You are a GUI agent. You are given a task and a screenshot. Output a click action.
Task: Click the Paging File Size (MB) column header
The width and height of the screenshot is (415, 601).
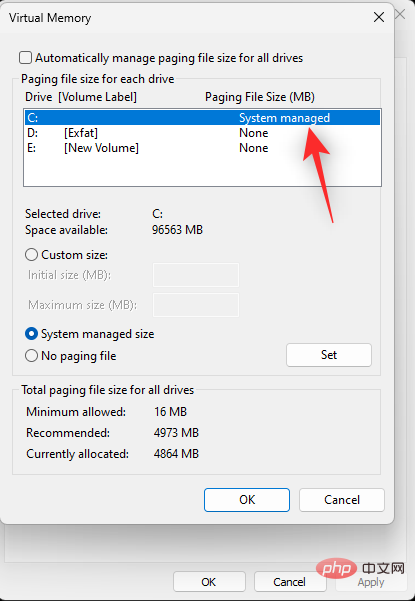pyautogui.click(x=260, y=97)
